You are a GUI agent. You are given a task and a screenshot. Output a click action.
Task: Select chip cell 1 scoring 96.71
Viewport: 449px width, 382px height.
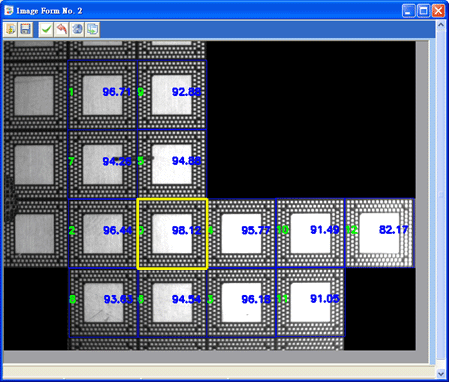103,95
